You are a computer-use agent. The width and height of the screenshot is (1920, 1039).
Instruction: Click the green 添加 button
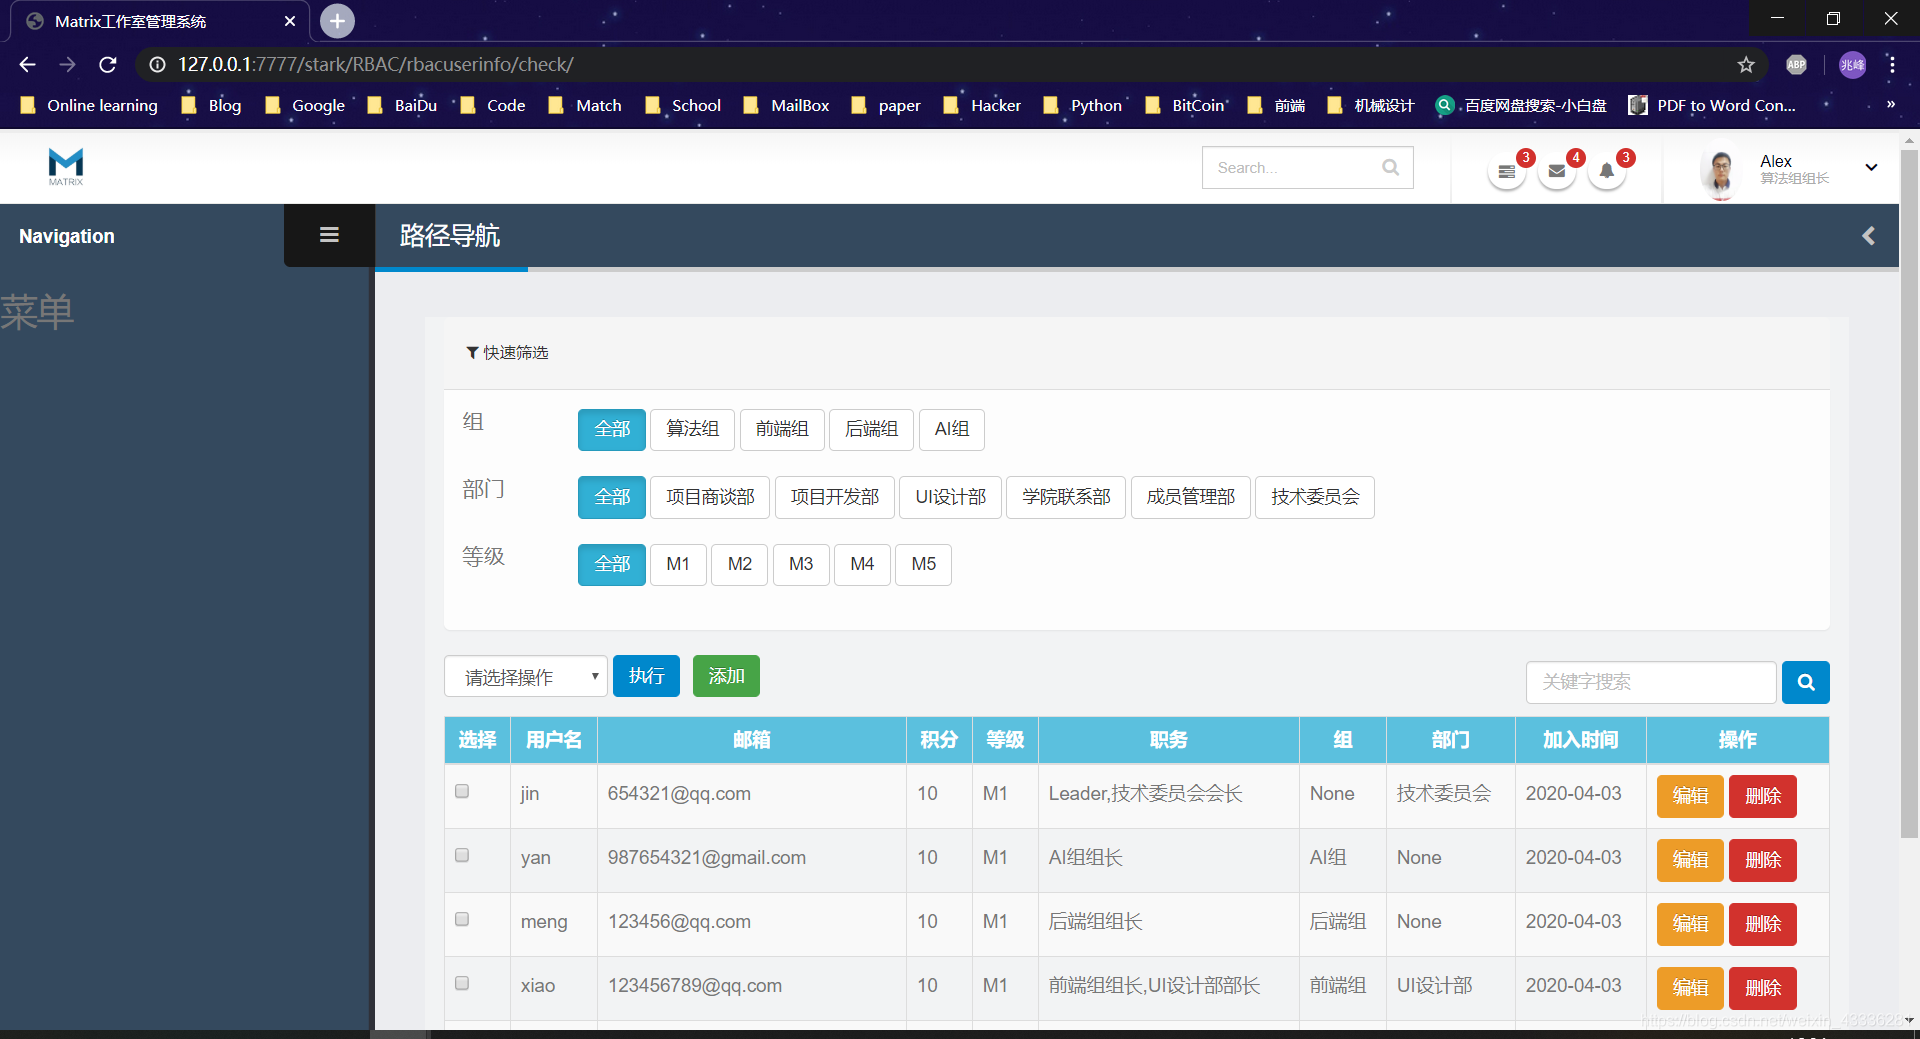(x=726, y=676)
